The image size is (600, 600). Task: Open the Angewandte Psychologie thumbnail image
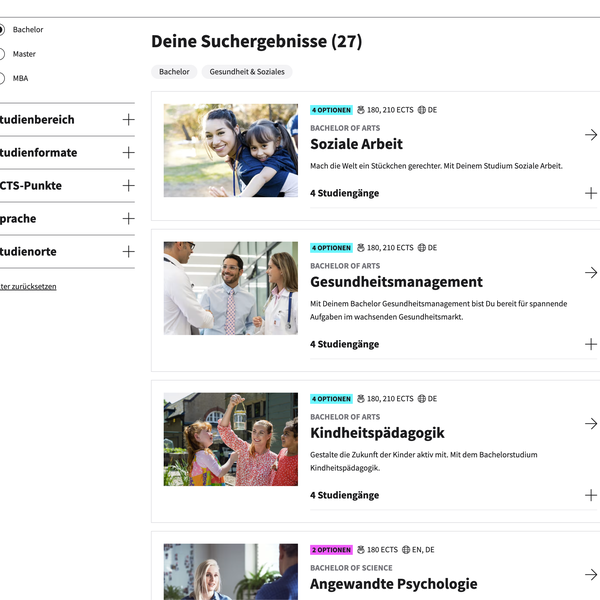tap(231, 572)
